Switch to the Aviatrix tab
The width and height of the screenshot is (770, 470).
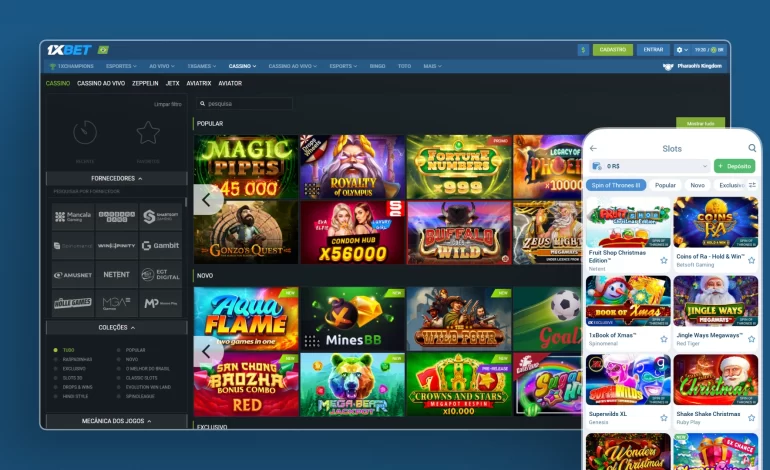(198, 83)
